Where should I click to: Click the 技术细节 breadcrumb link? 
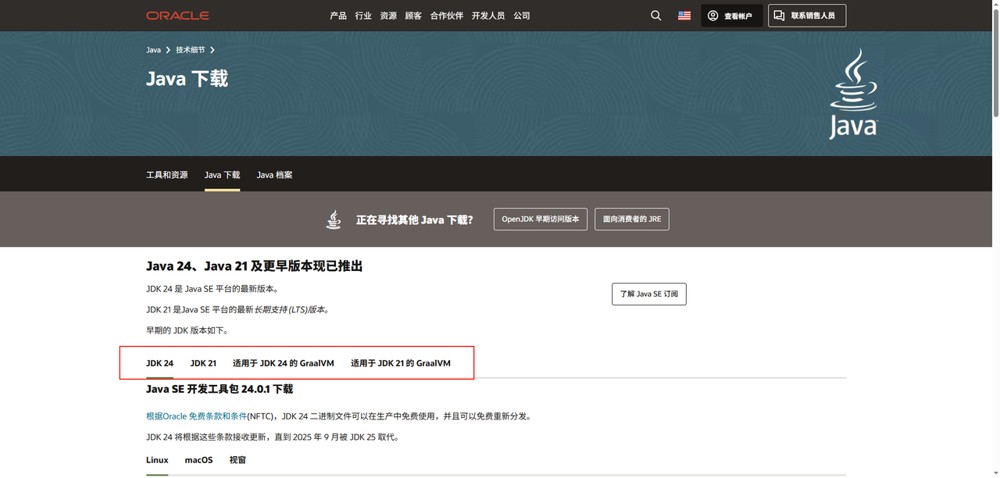[191, 50]
